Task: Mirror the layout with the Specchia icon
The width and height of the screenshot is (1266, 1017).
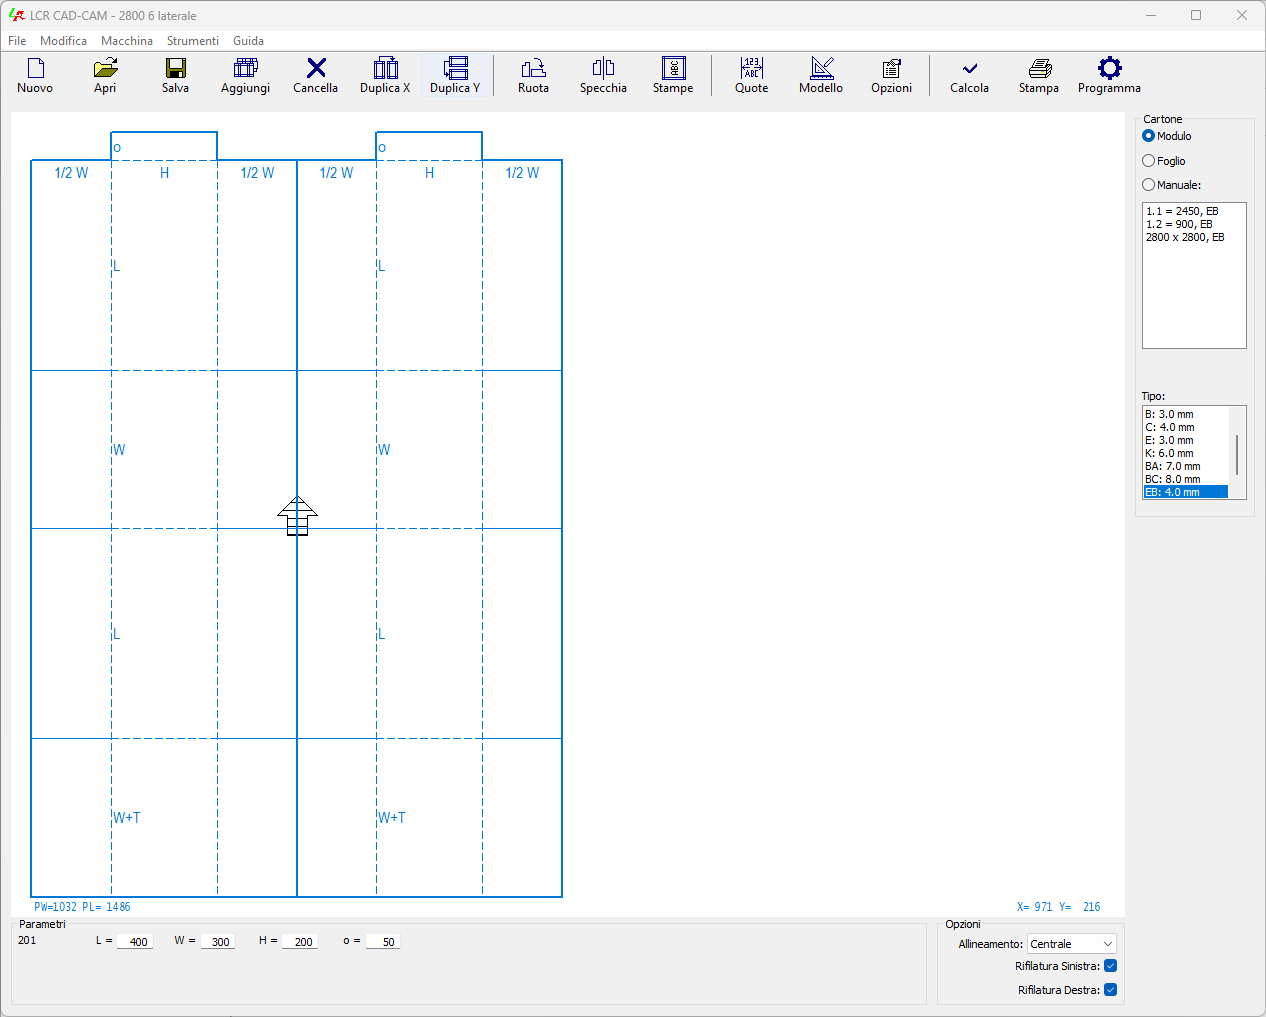Action: coord(603,68)
